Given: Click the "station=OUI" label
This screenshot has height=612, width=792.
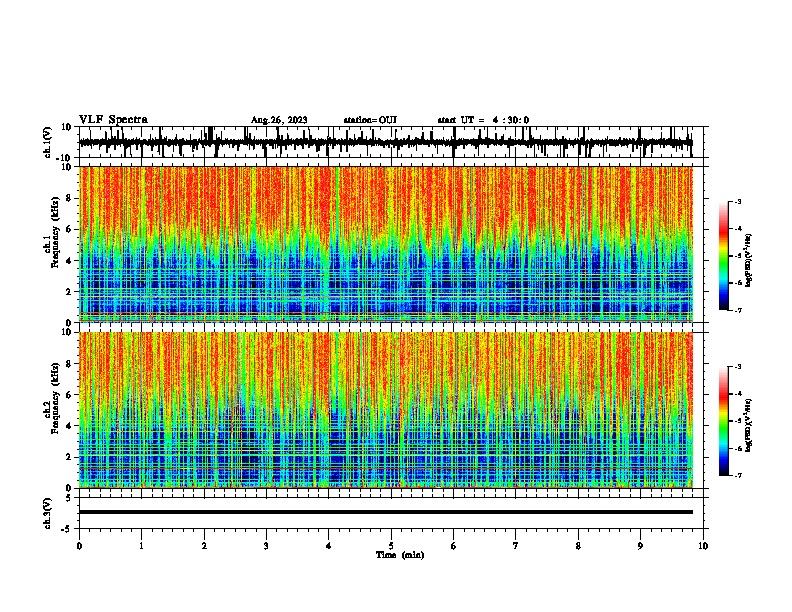Looking at the screenshot, I should point(370,120).
